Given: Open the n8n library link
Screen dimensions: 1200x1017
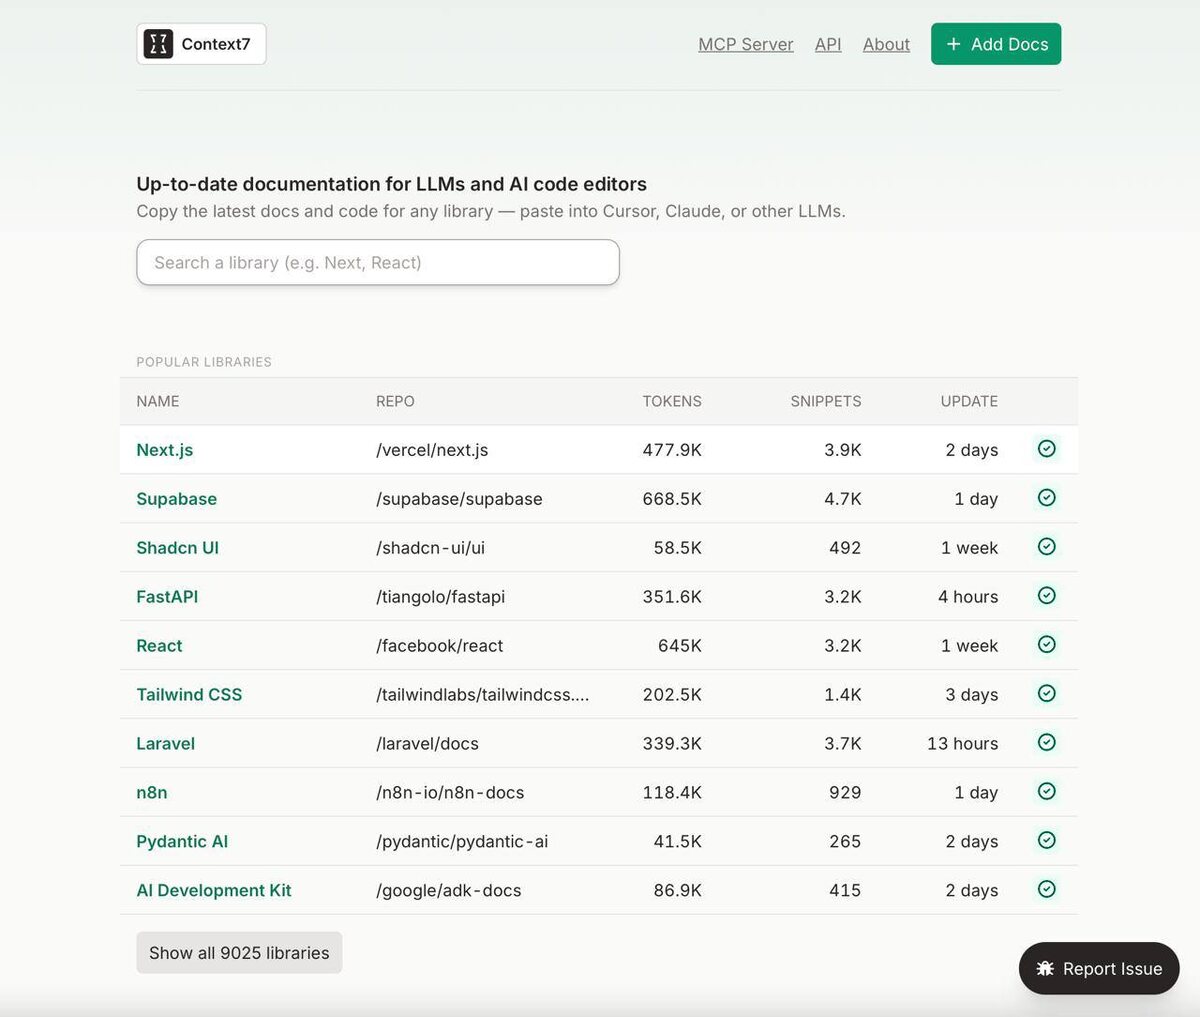Looking at the screenshot, I should tap(152, 793).
